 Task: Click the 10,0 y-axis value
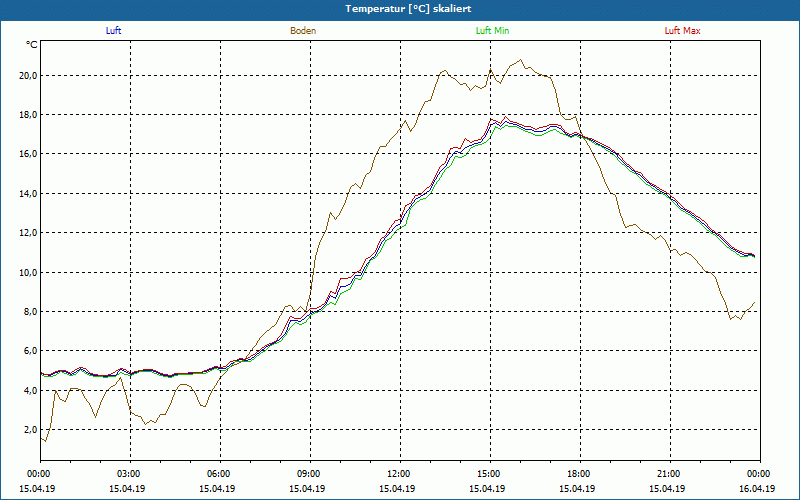click(29, 272)
